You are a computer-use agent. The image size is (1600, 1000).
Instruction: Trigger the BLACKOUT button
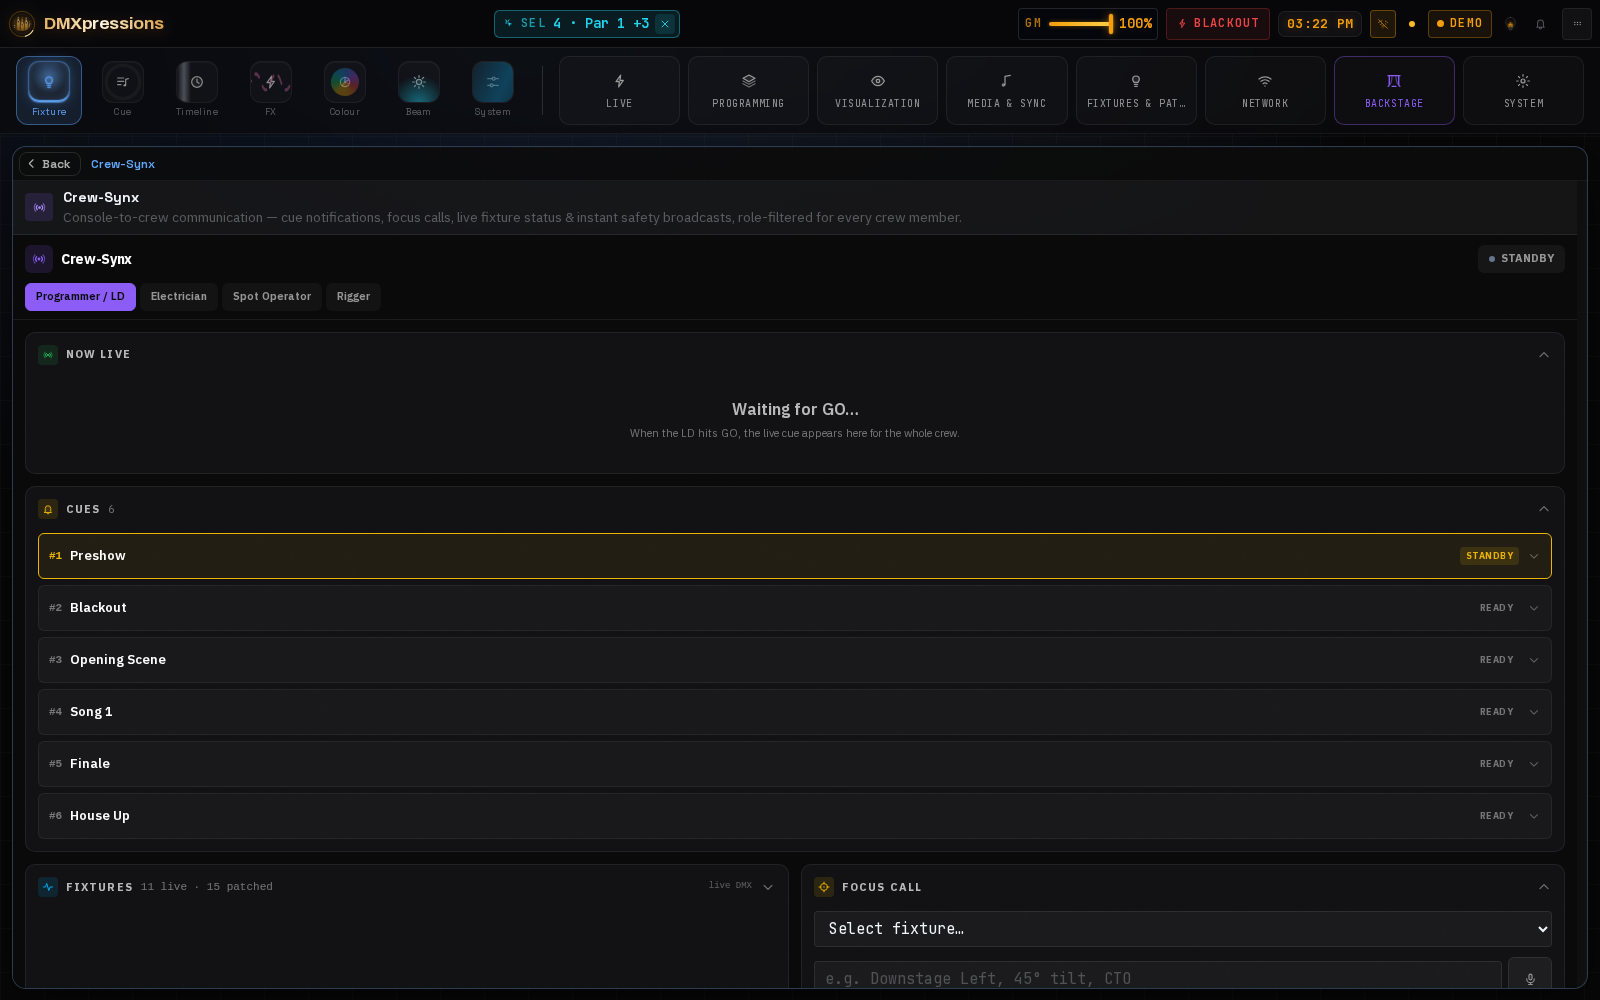click(1218, 23)
